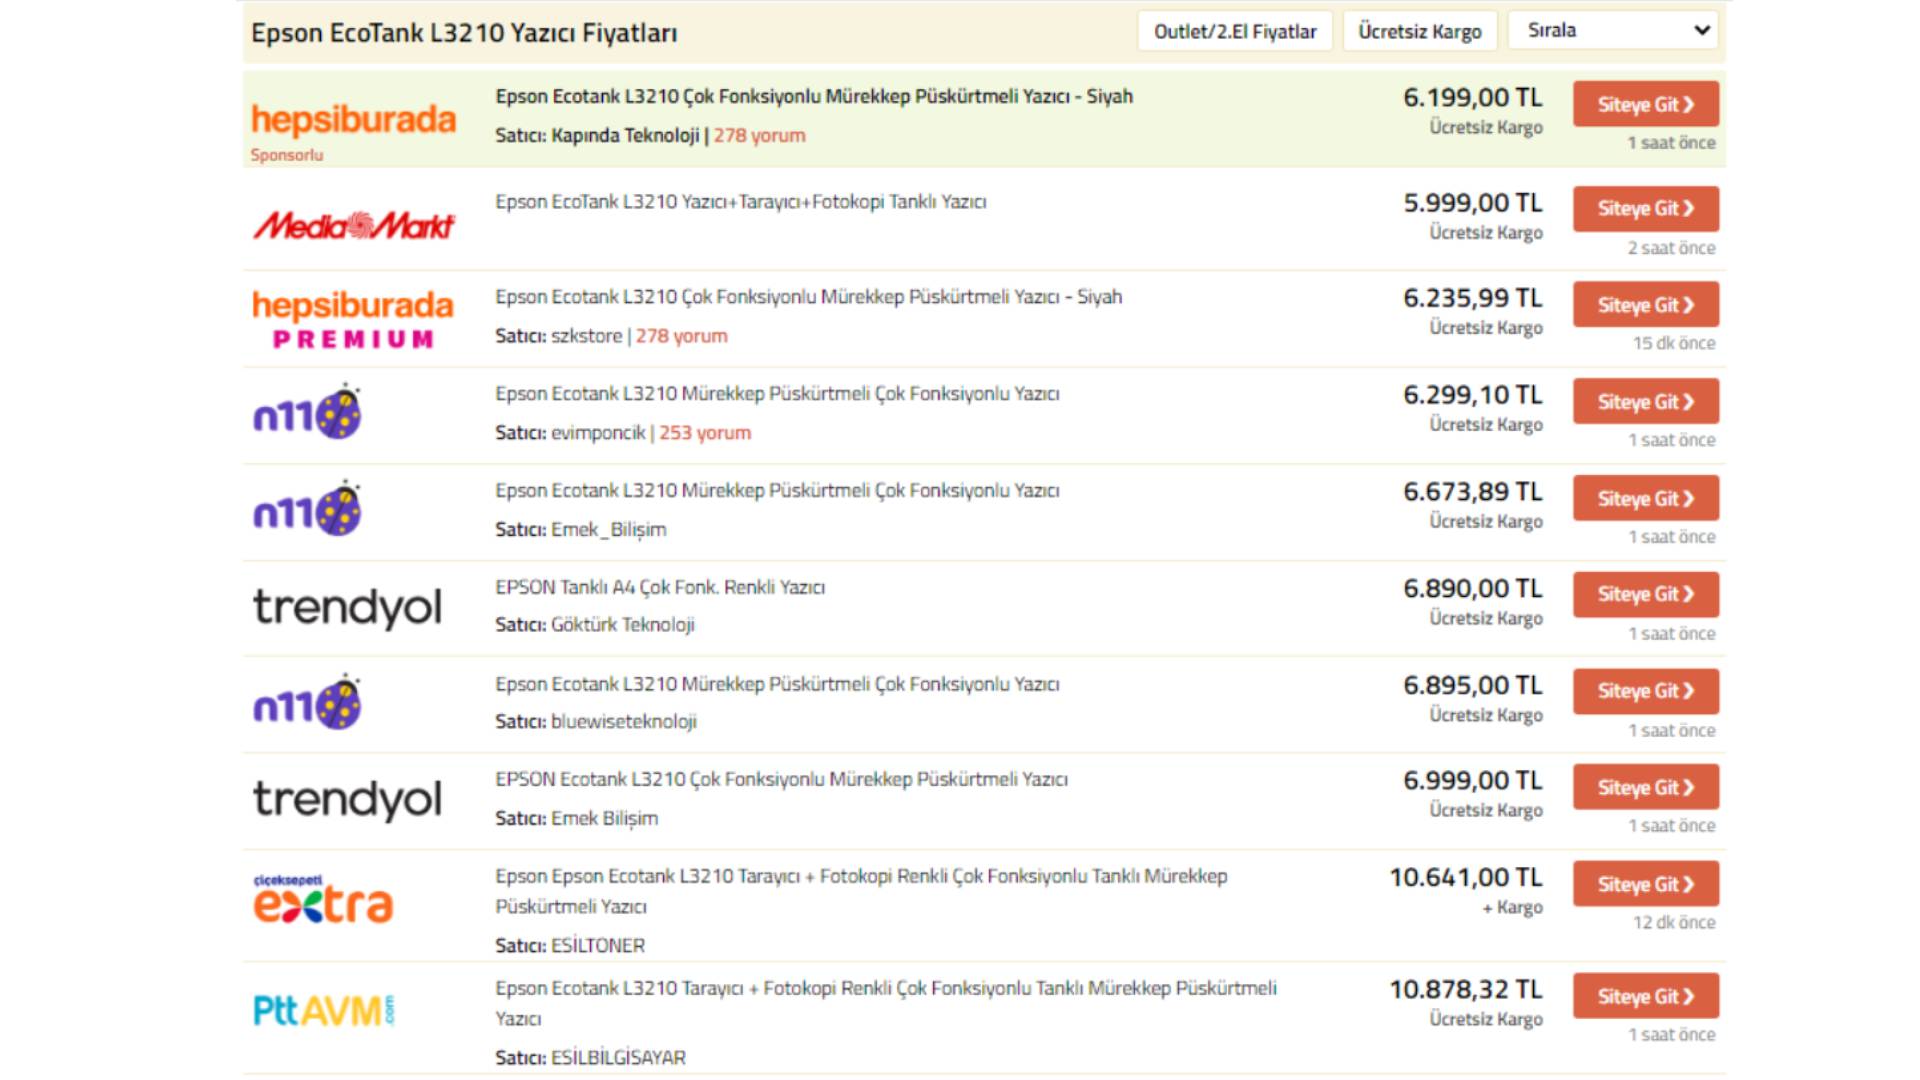The image size is (1920, 1080).
Task: Click heading Epson EcoTank L3210 Yazıcı Fiyatları
Action: pos(464,33)
